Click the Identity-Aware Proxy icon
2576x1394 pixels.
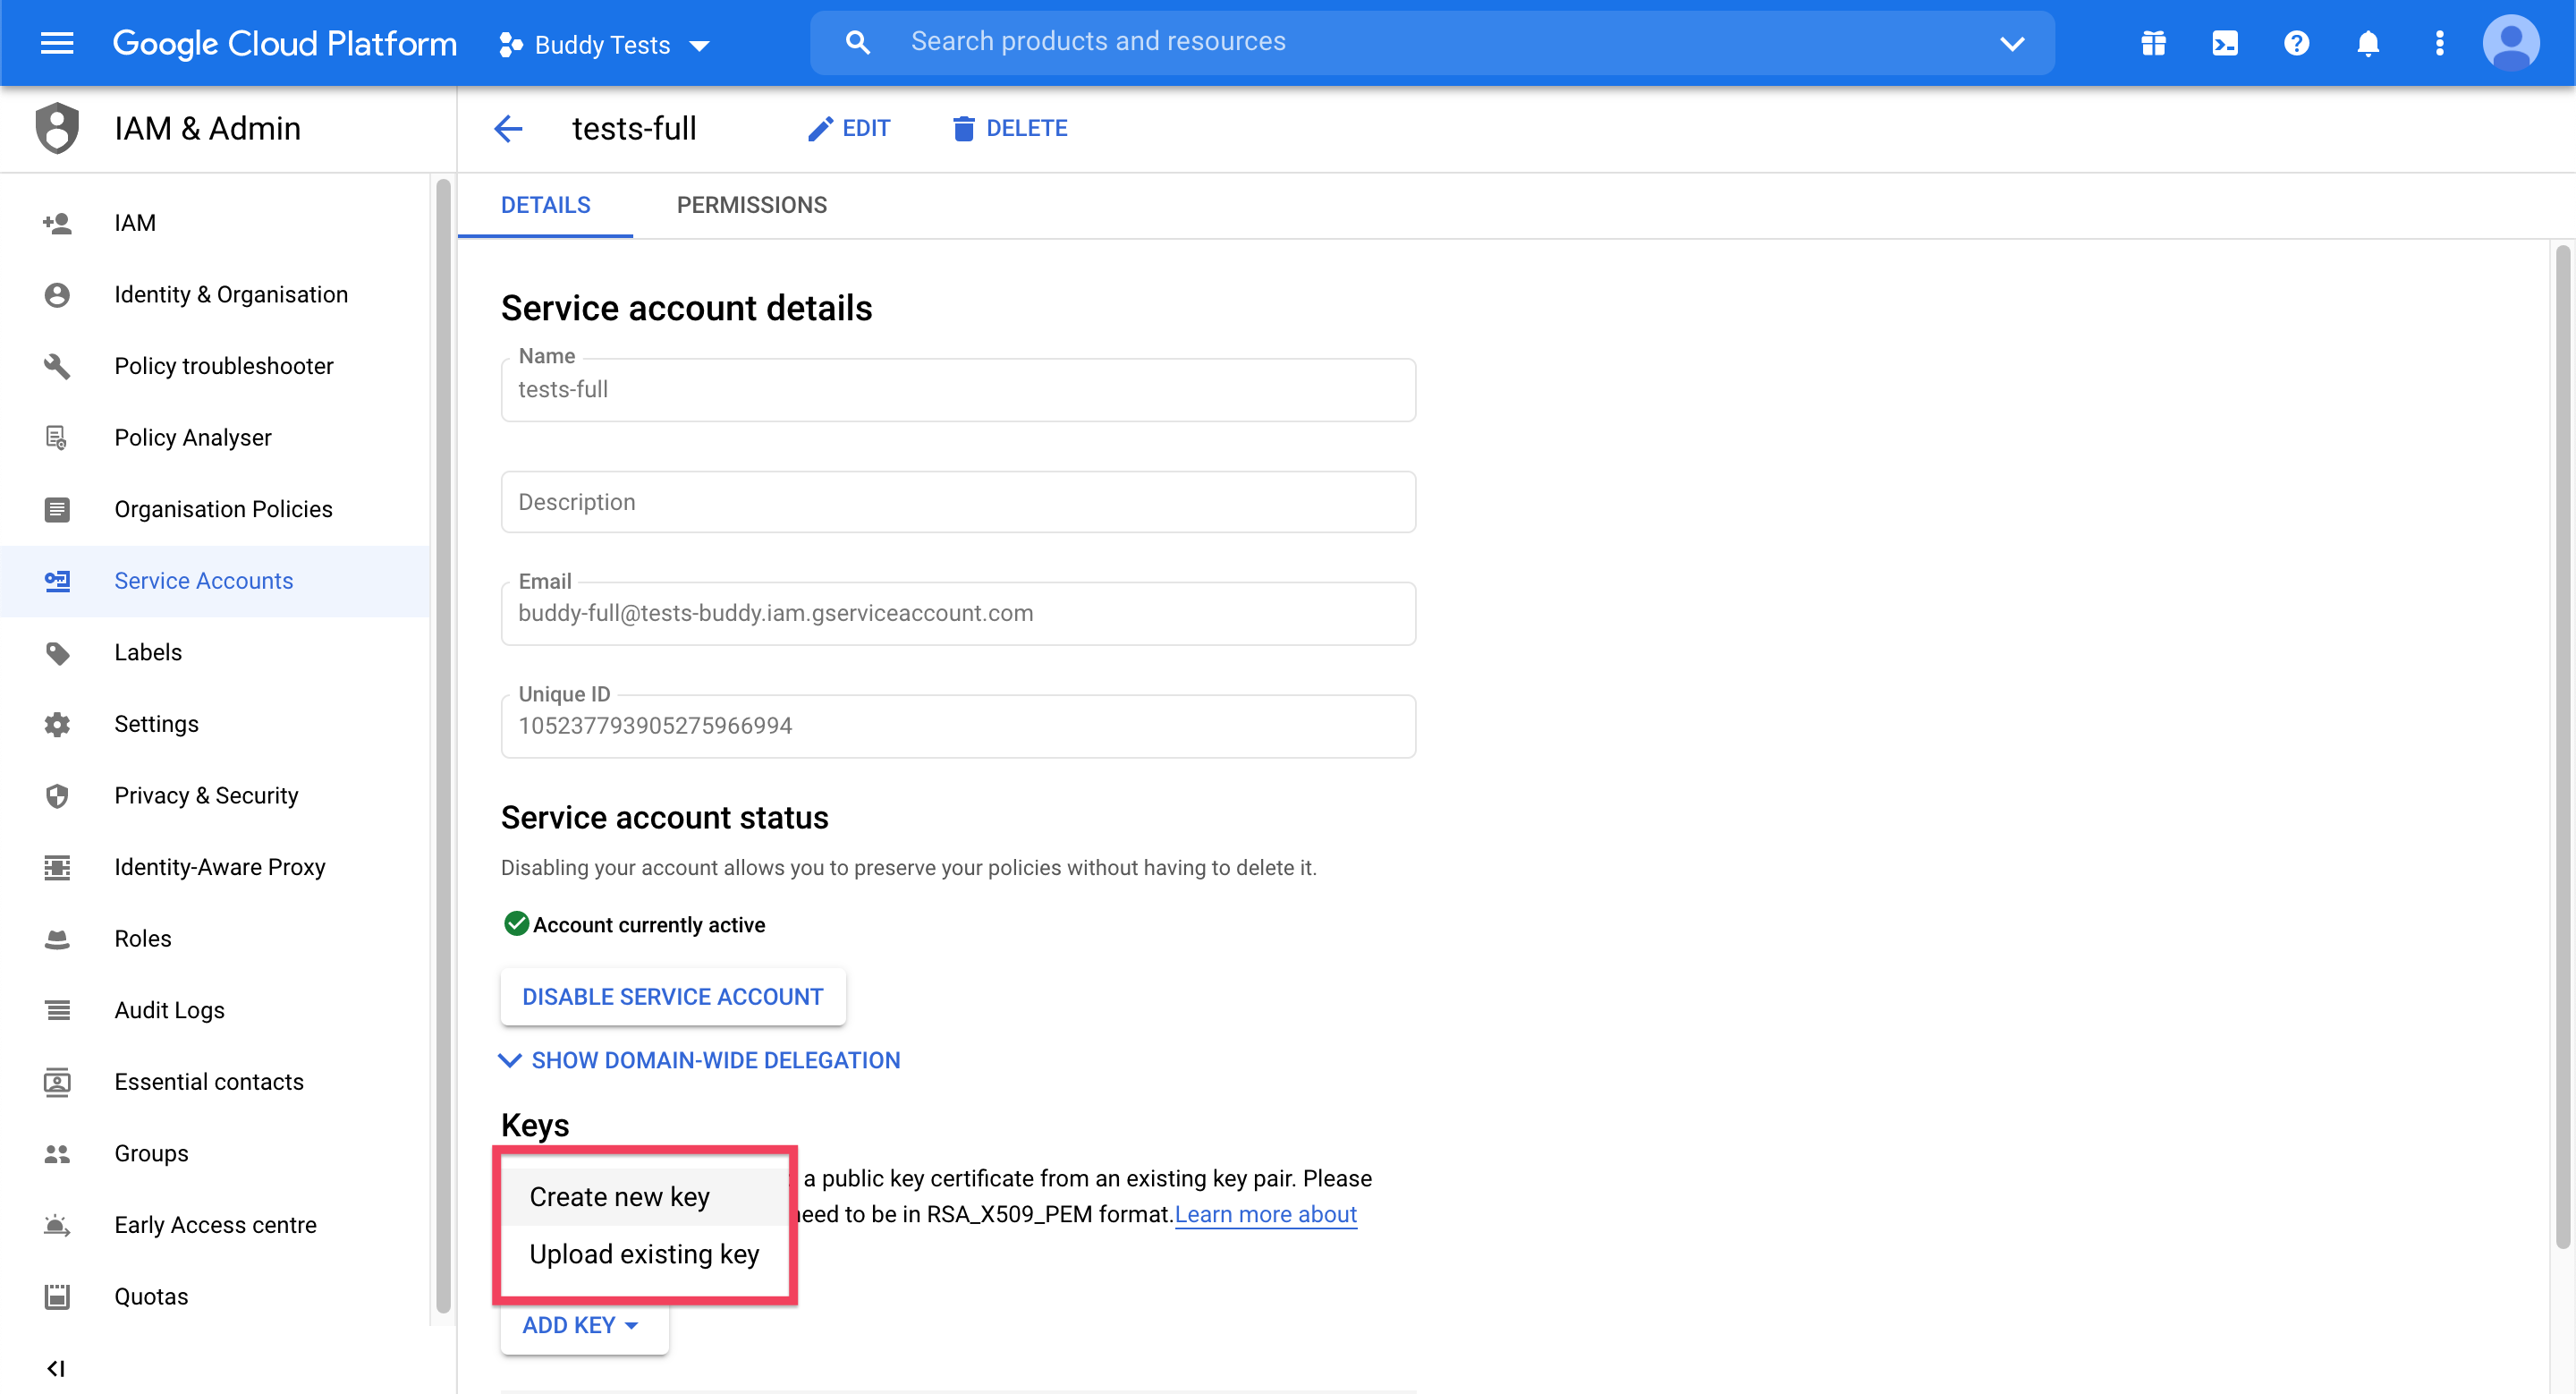pos(57,867)
